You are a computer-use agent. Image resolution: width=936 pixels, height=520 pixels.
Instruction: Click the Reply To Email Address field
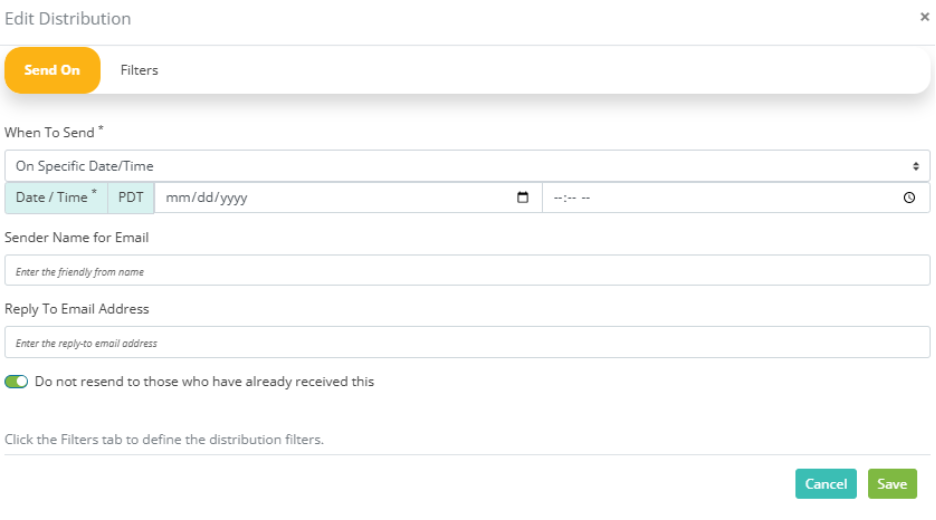pos(467,342)
